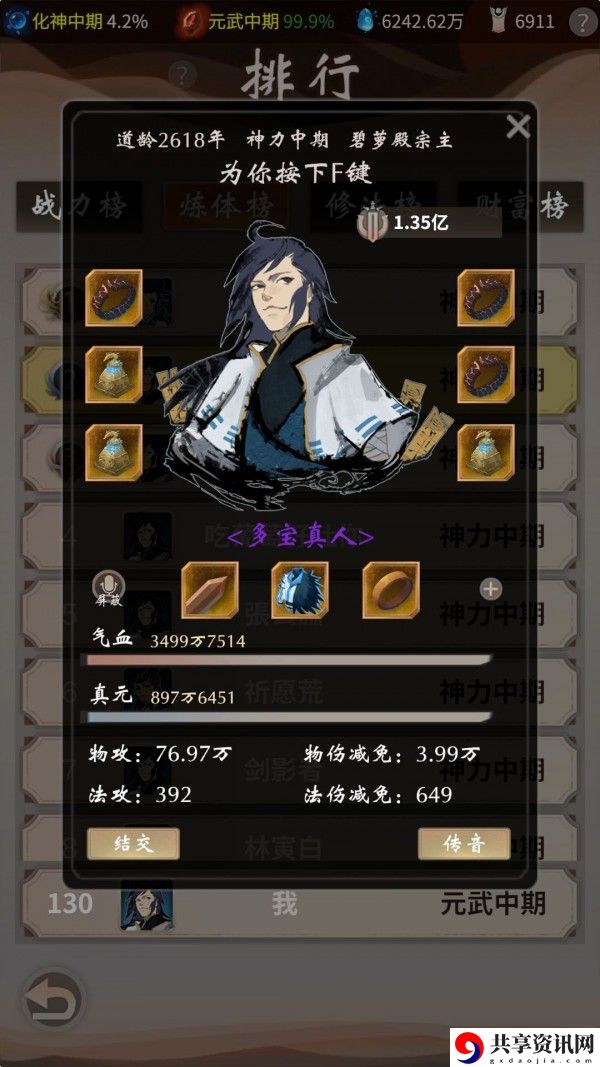Viewport: 600px width, 1067px height.
Task: Toggle the 屏蔽 microphone mute button
Action: [x=108, y=589]
